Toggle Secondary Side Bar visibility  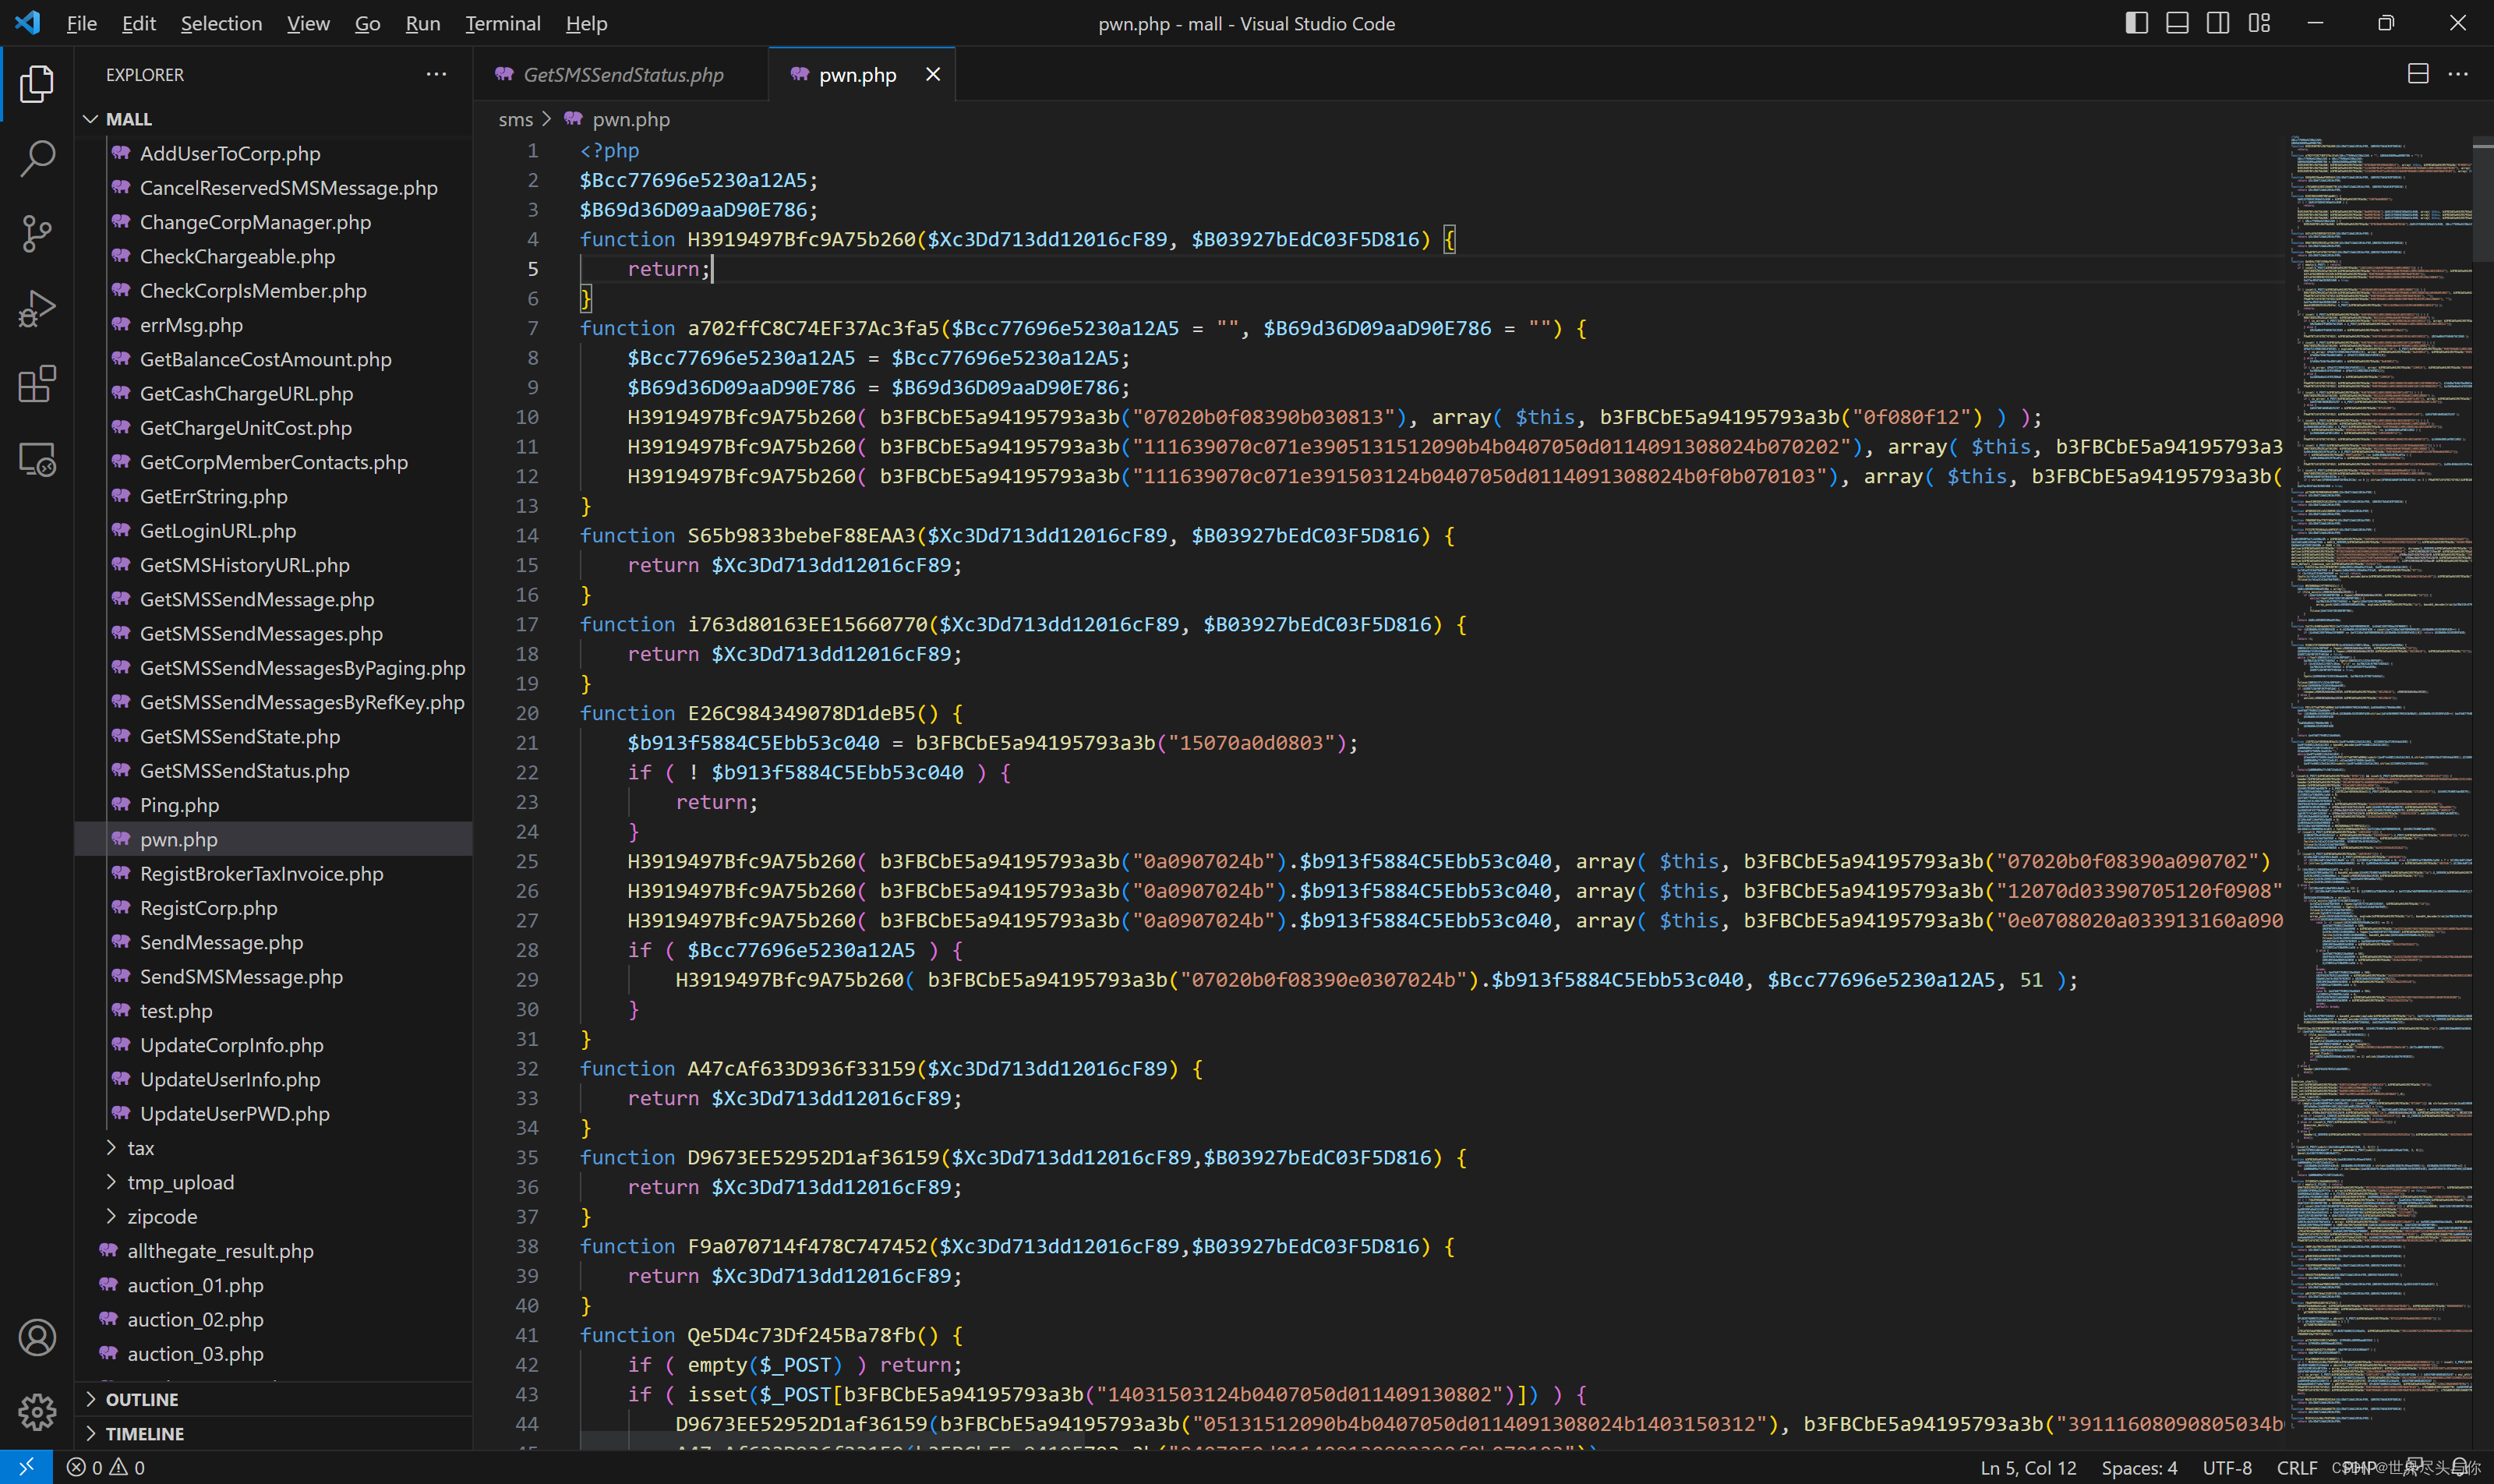point(2217,23)
